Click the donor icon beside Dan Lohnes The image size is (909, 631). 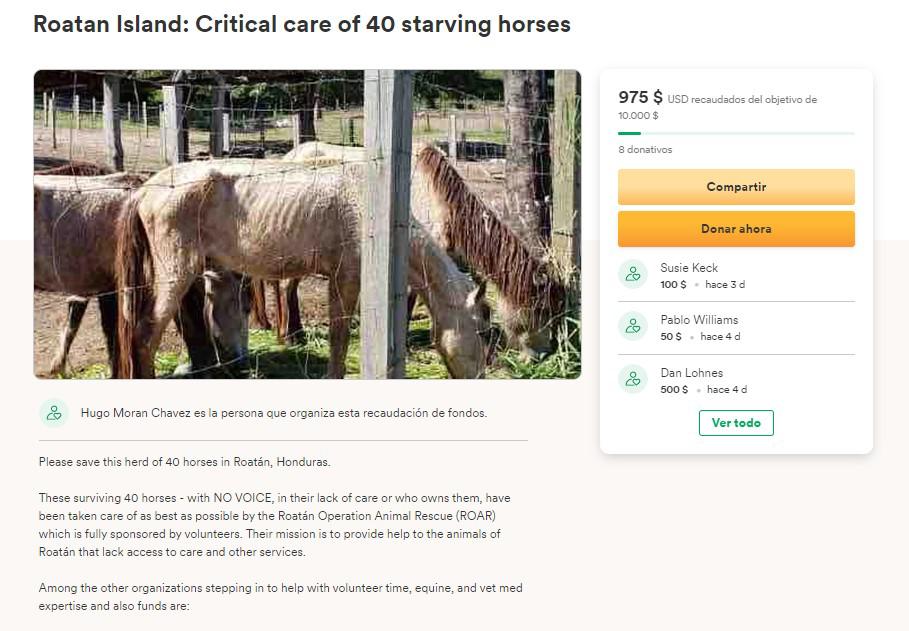point(632,379)
